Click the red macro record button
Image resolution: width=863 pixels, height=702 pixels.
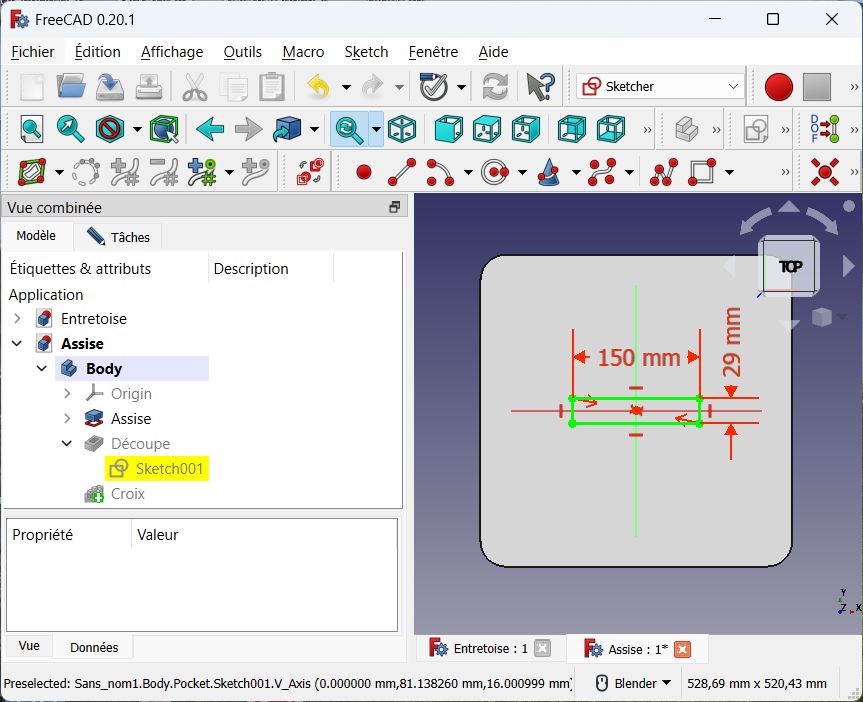click(778, 87)
